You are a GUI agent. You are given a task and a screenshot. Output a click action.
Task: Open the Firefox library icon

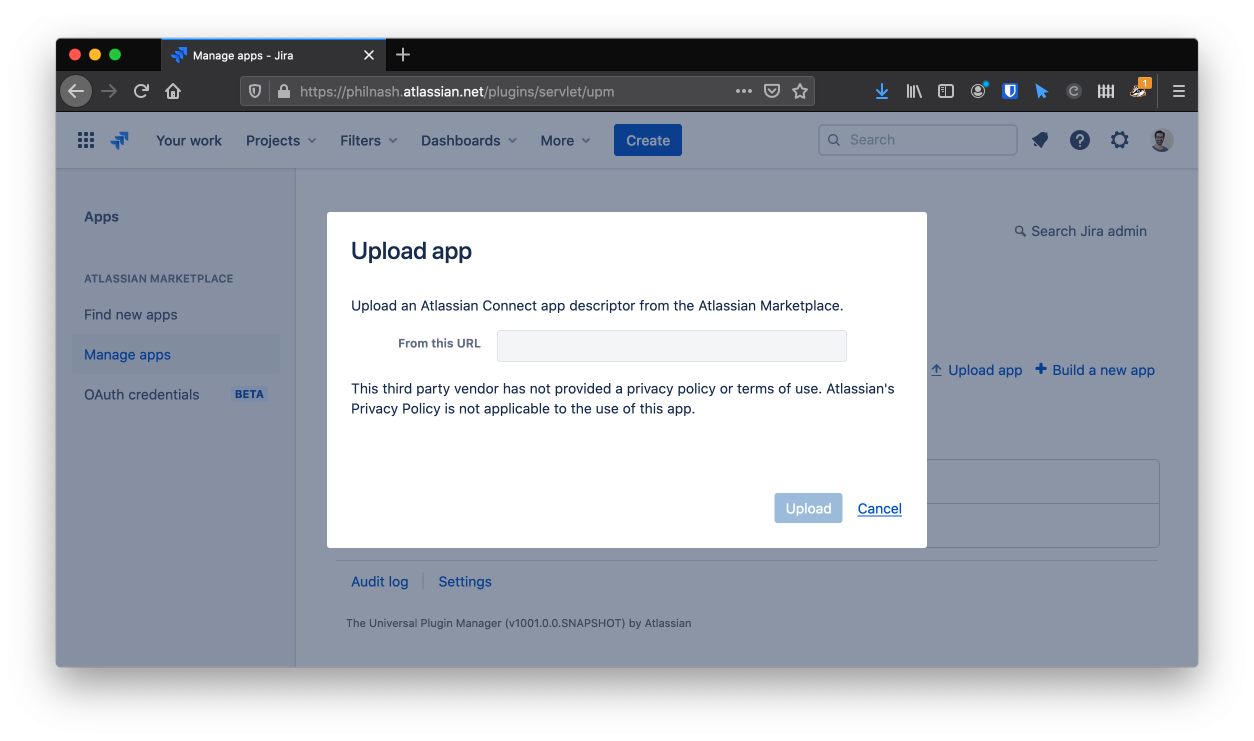pyautogui.click(x=914, y=91)
